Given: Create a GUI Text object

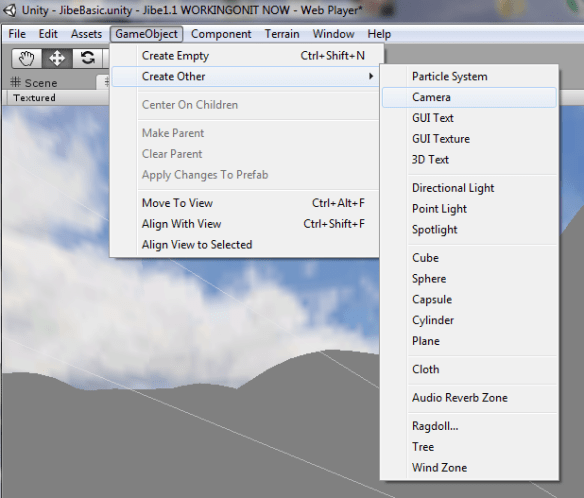Looking at the screenshot, I should pos(469,118).
